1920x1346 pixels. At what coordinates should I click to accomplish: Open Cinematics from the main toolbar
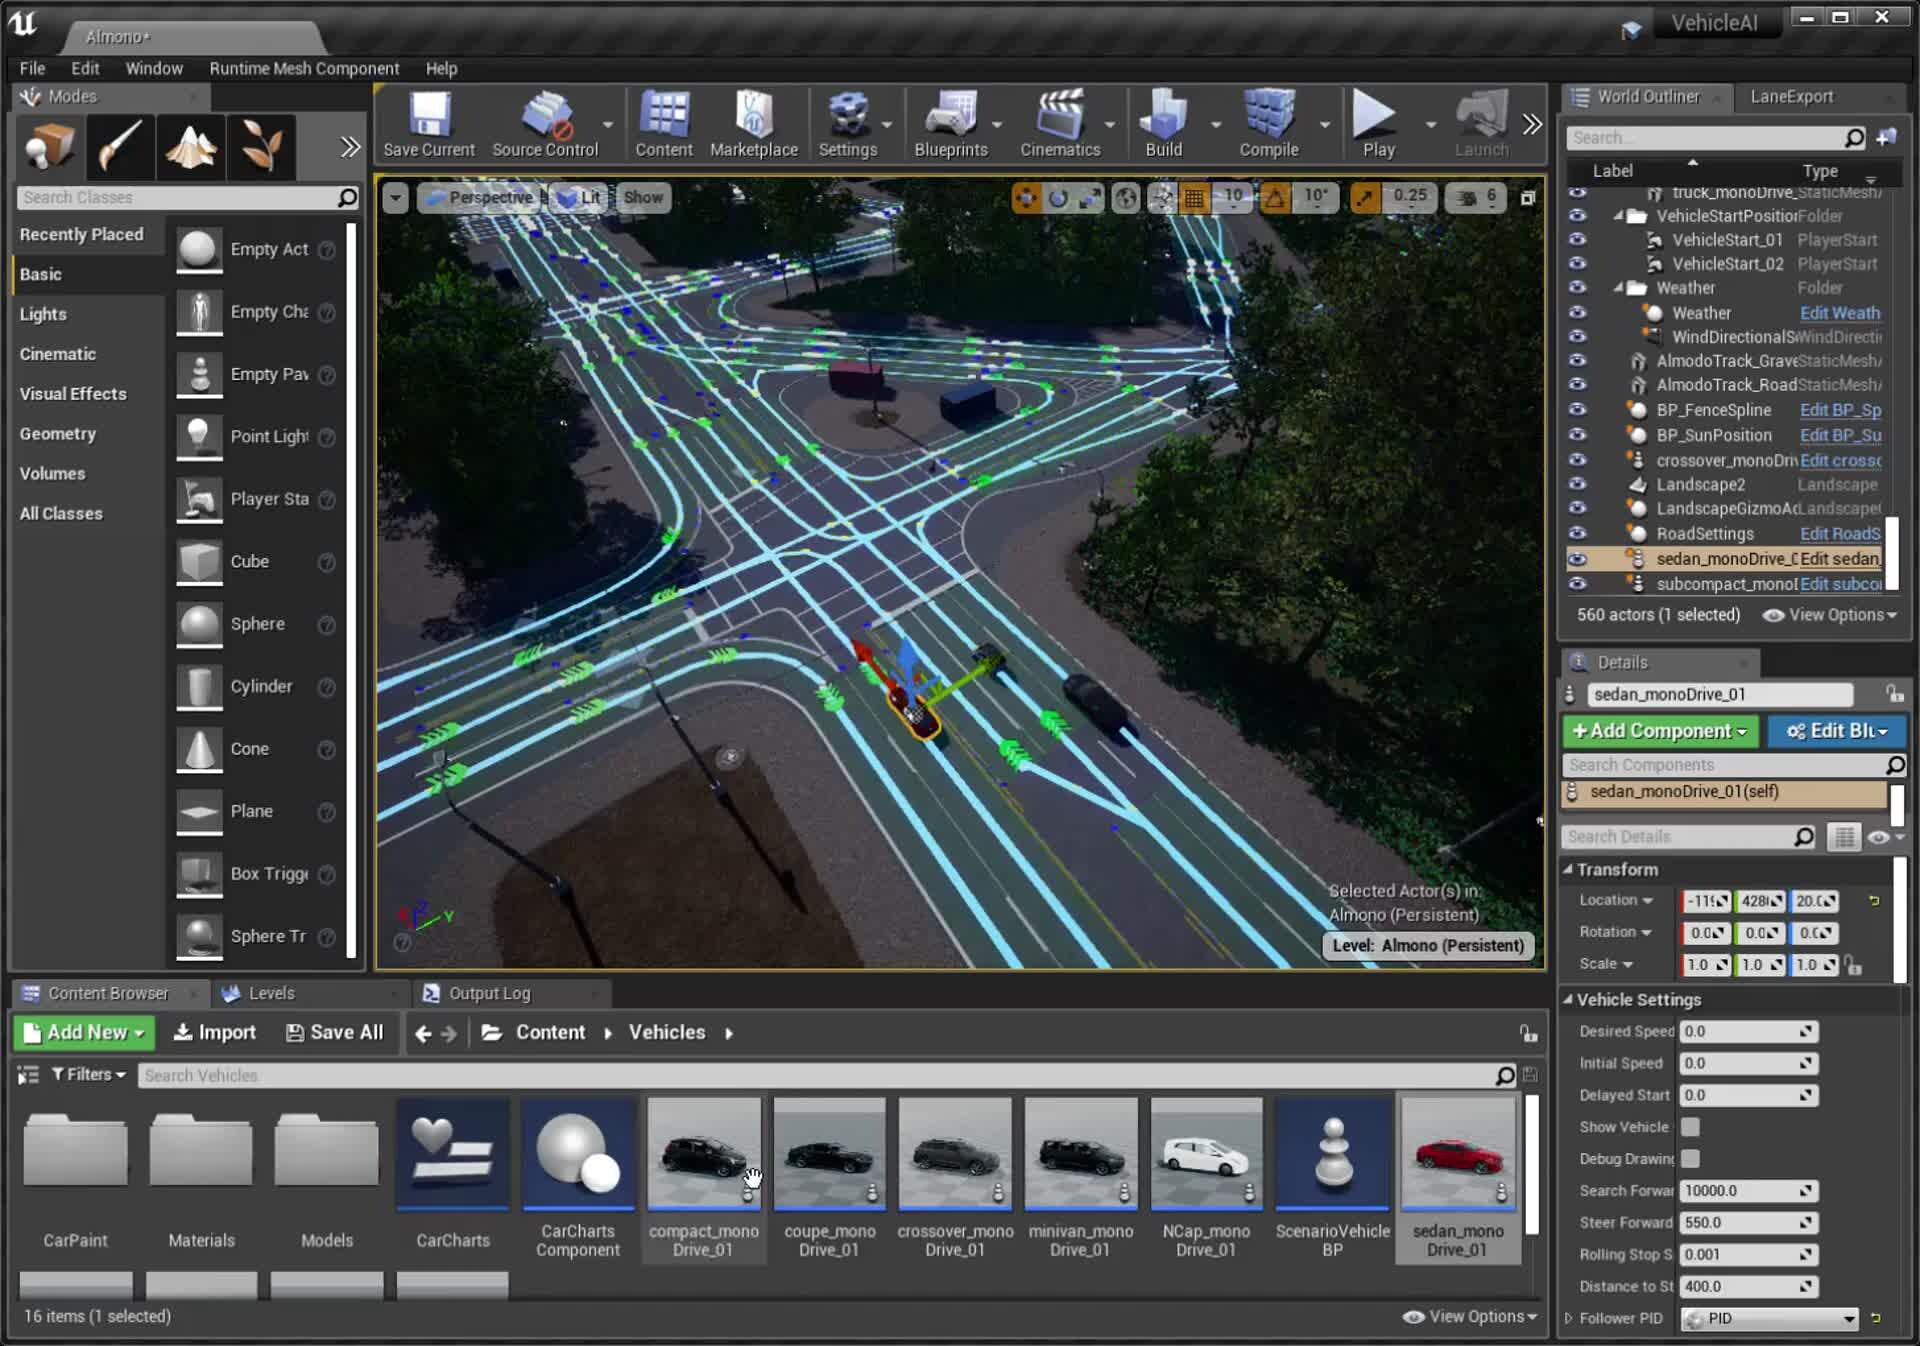[1062, 120]
